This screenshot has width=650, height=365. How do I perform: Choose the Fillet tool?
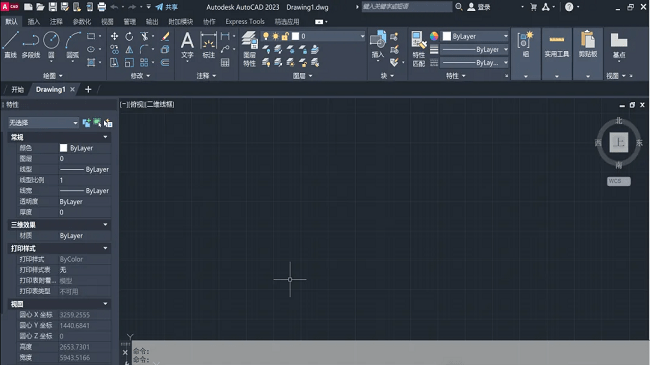[144, 49]
